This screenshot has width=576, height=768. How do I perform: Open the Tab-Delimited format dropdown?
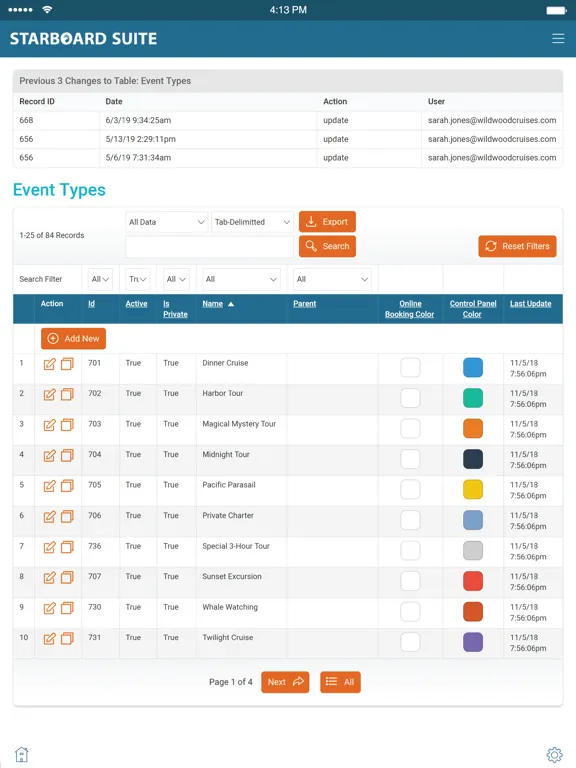[x=252, y=222]
